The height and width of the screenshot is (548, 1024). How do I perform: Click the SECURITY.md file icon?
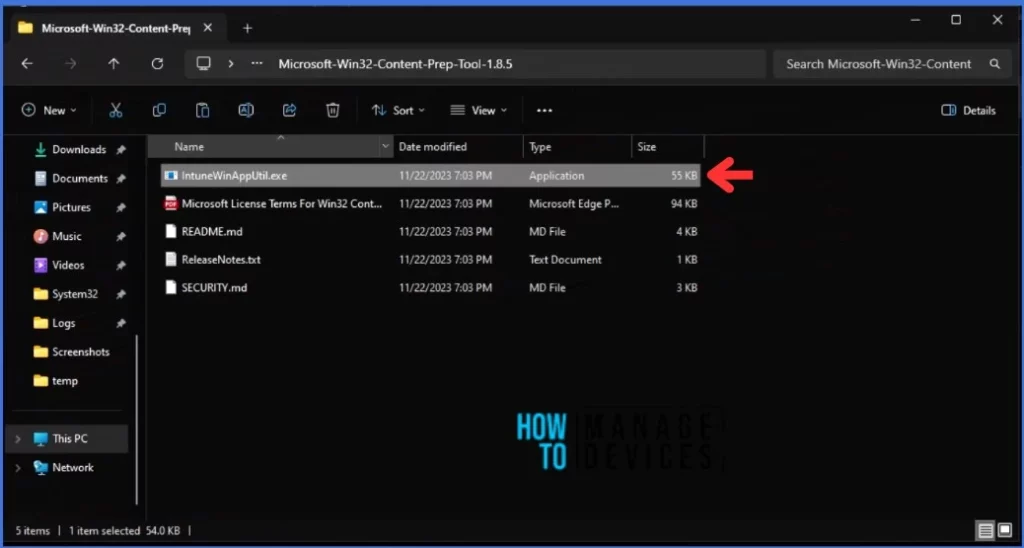click(171, 287)
